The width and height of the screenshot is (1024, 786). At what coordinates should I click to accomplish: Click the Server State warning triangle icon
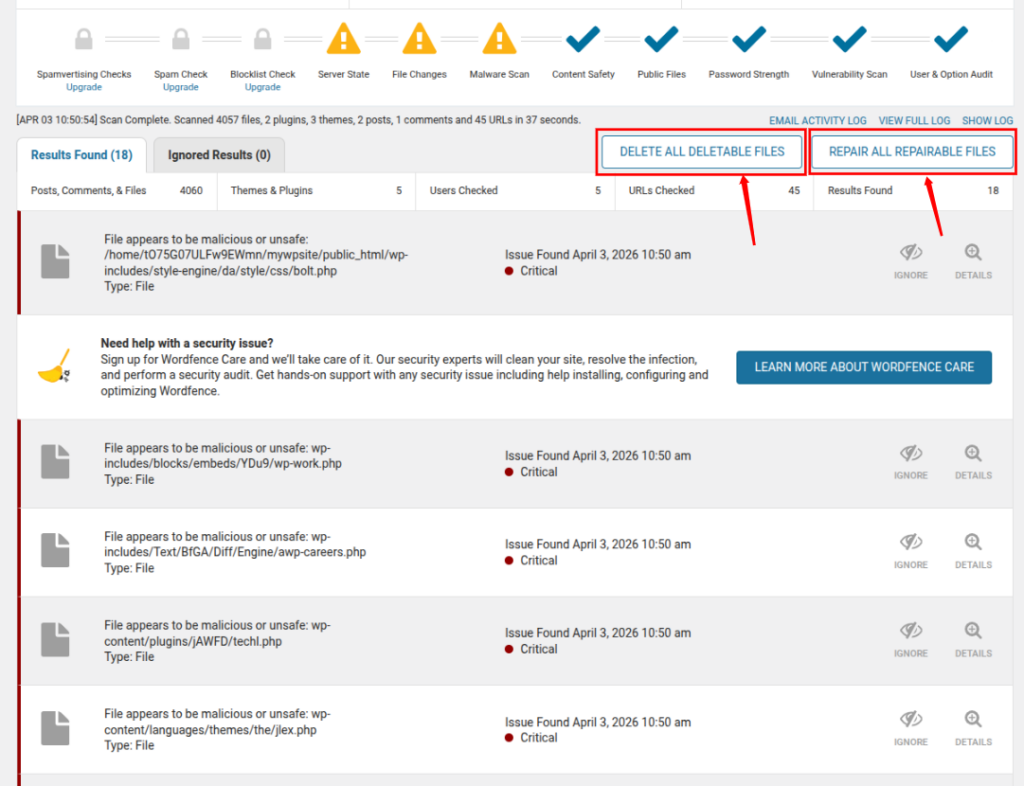click(343, 38)
